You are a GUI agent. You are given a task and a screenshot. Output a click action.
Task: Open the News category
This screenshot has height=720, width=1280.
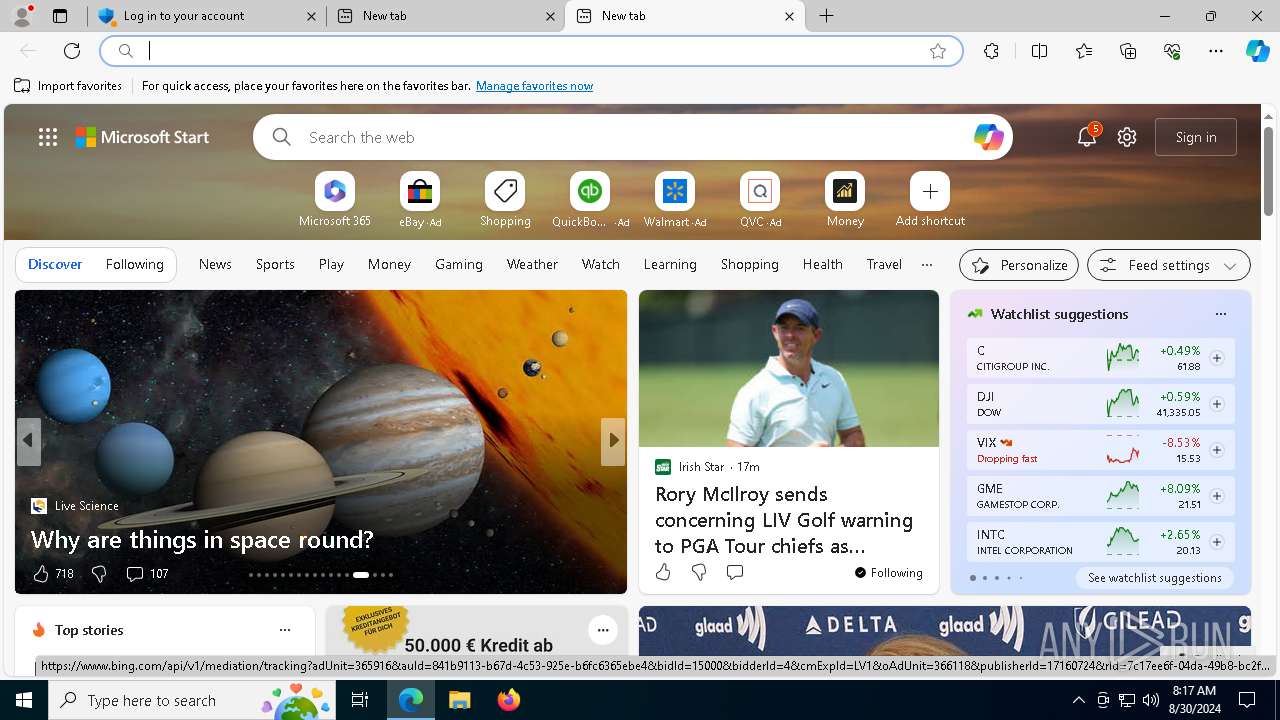215,264
